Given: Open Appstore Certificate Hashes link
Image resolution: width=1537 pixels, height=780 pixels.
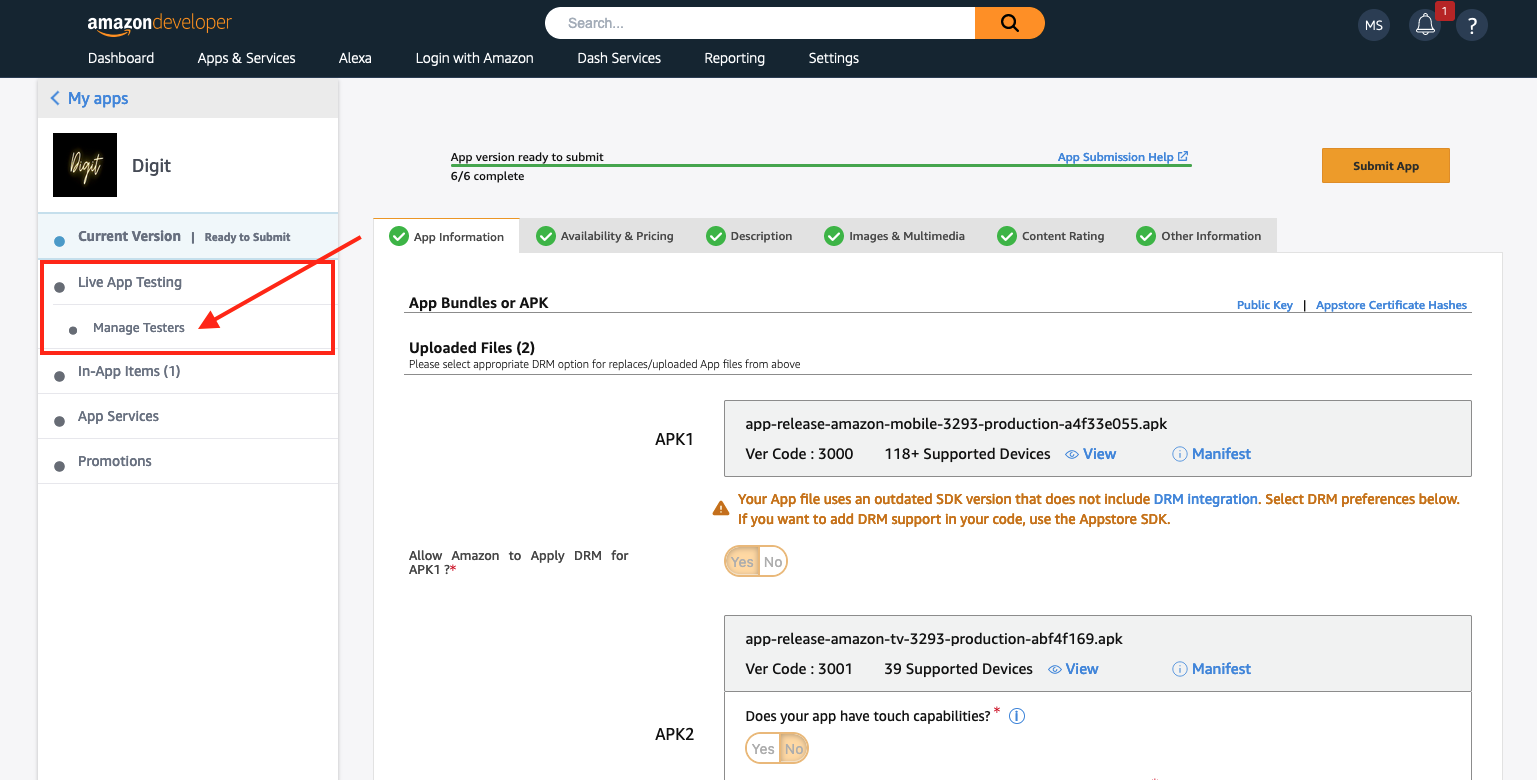Looking at the screenshot, I should [x=1392, y=305].
